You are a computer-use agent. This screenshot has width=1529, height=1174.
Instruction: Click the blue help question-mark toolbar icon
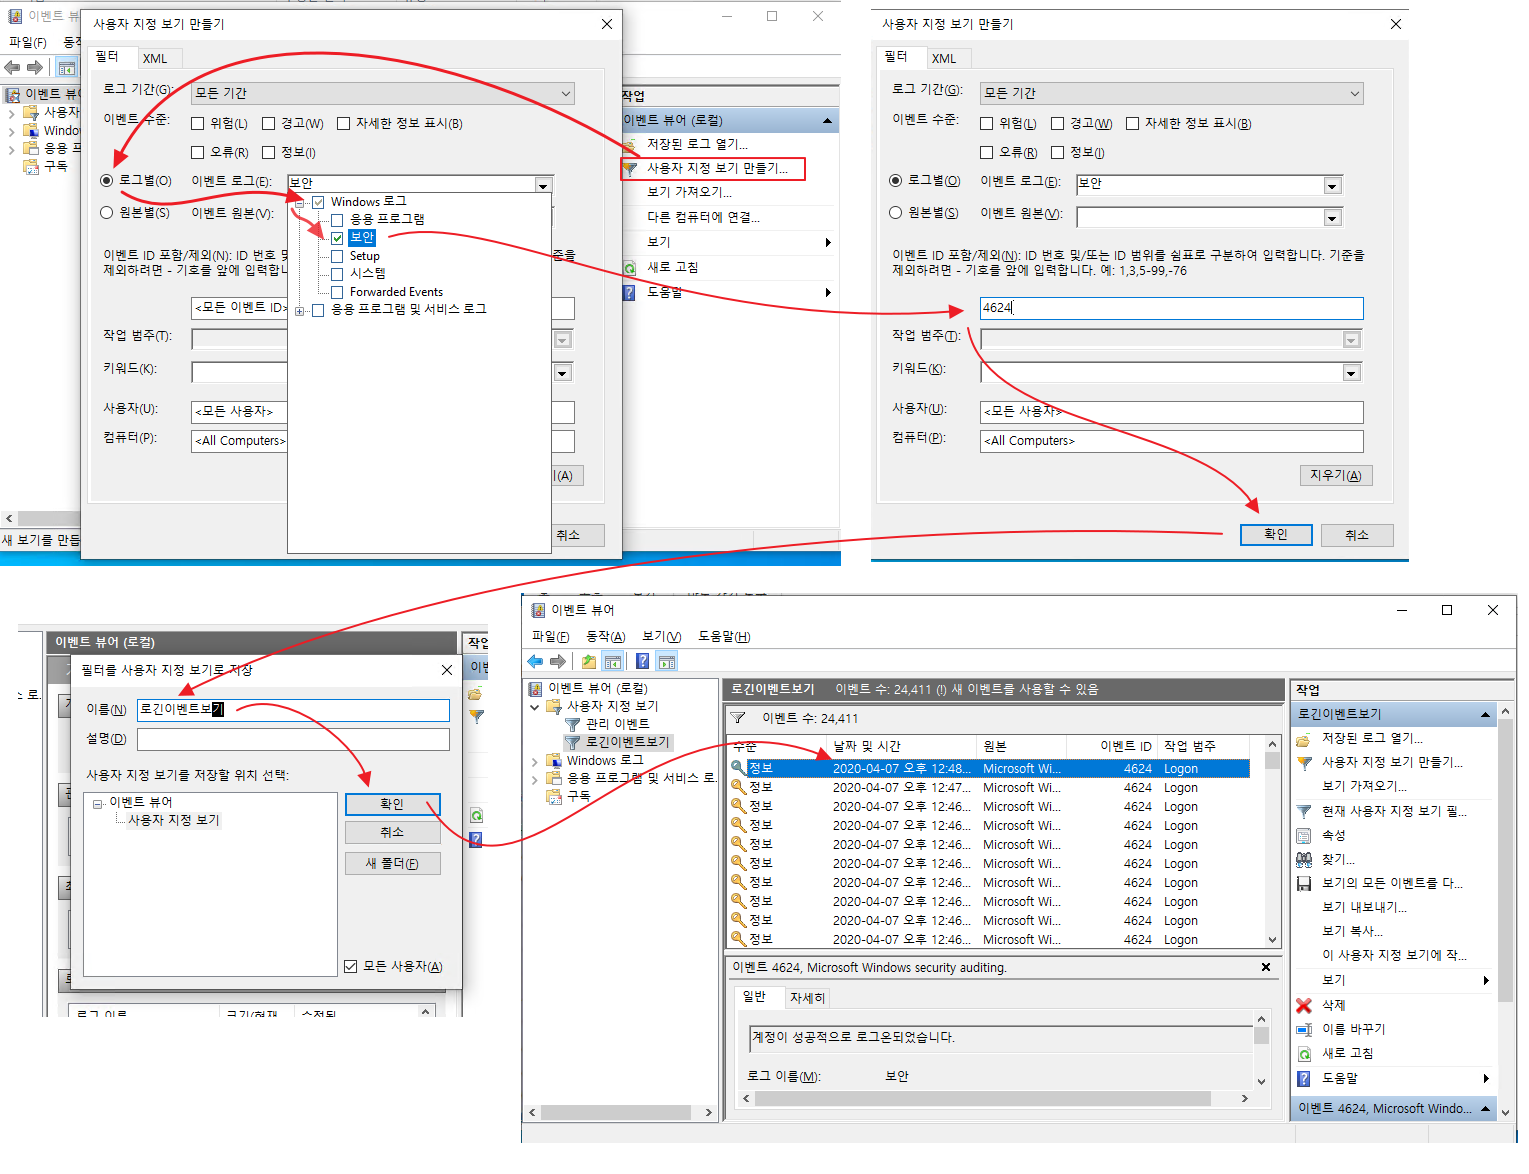643,661
